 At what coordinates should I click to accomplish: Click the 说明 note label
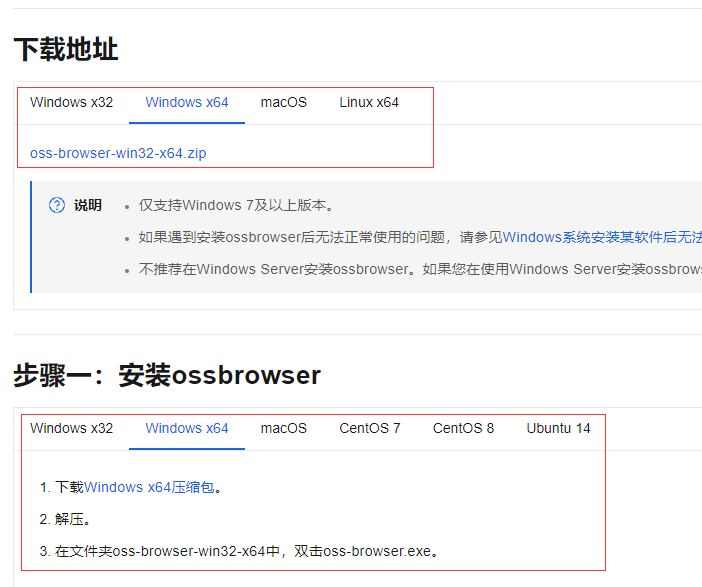point(88,205)
